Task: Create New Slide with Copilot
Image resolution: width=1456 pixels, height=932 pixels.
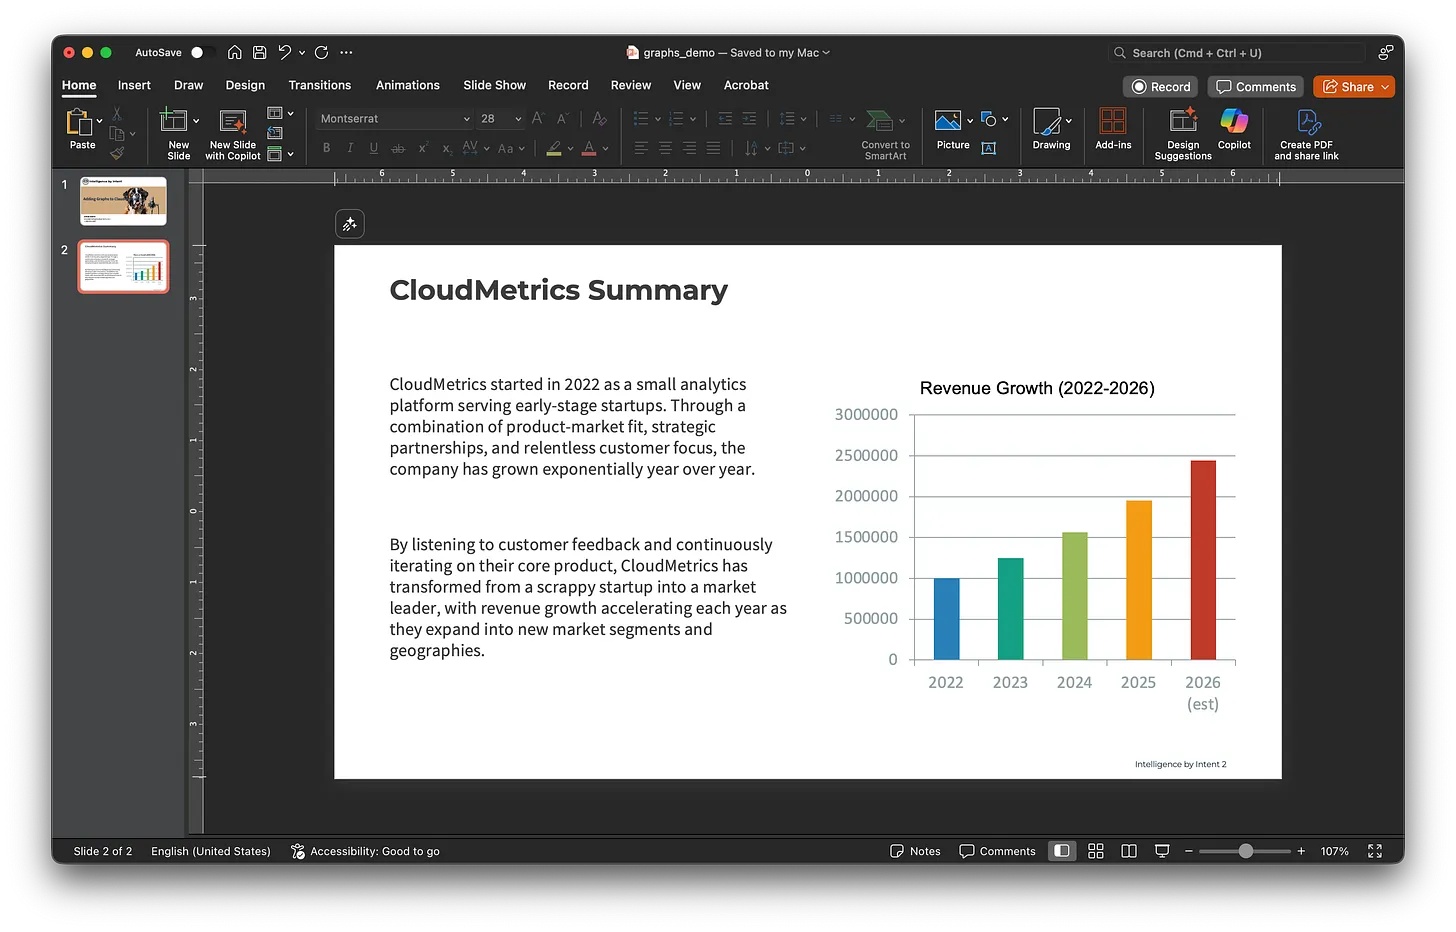Action: 232,133
